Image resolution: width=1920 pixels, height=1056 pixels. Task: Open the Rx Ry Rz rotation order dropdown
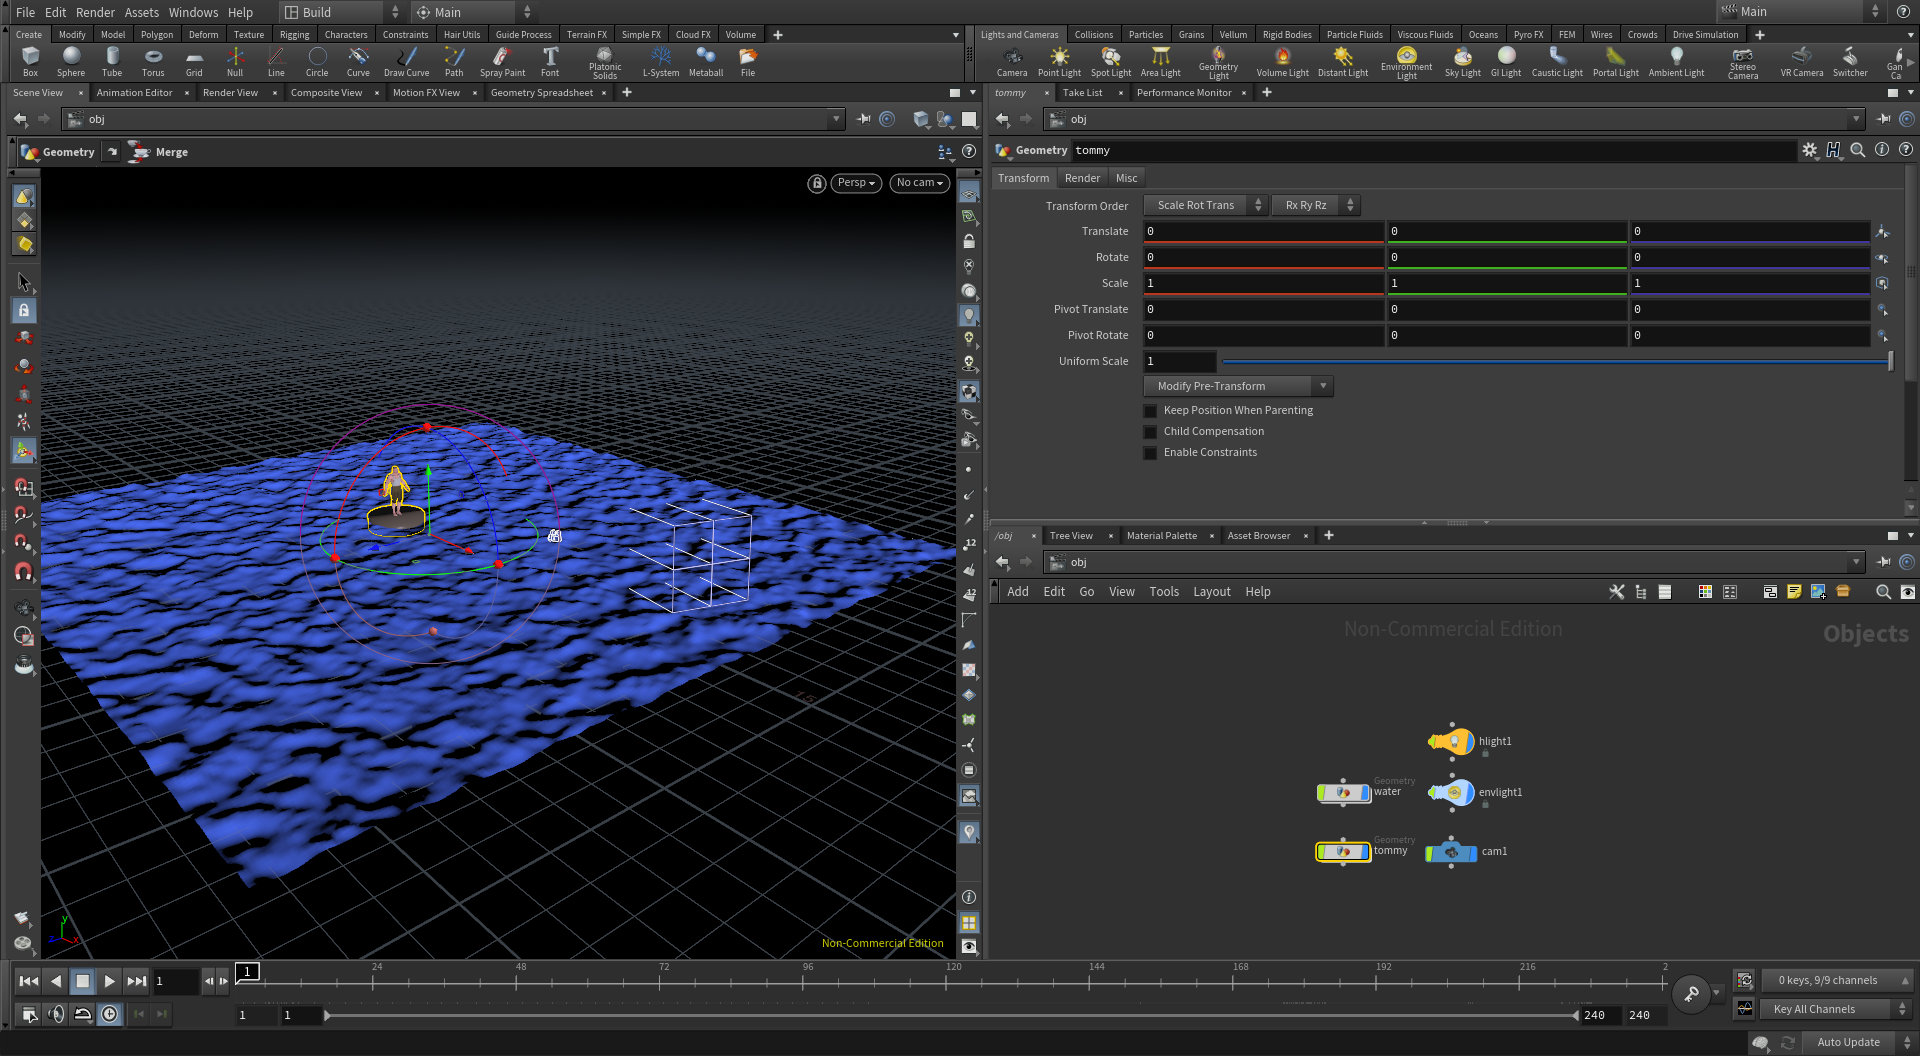[1314, 205]
